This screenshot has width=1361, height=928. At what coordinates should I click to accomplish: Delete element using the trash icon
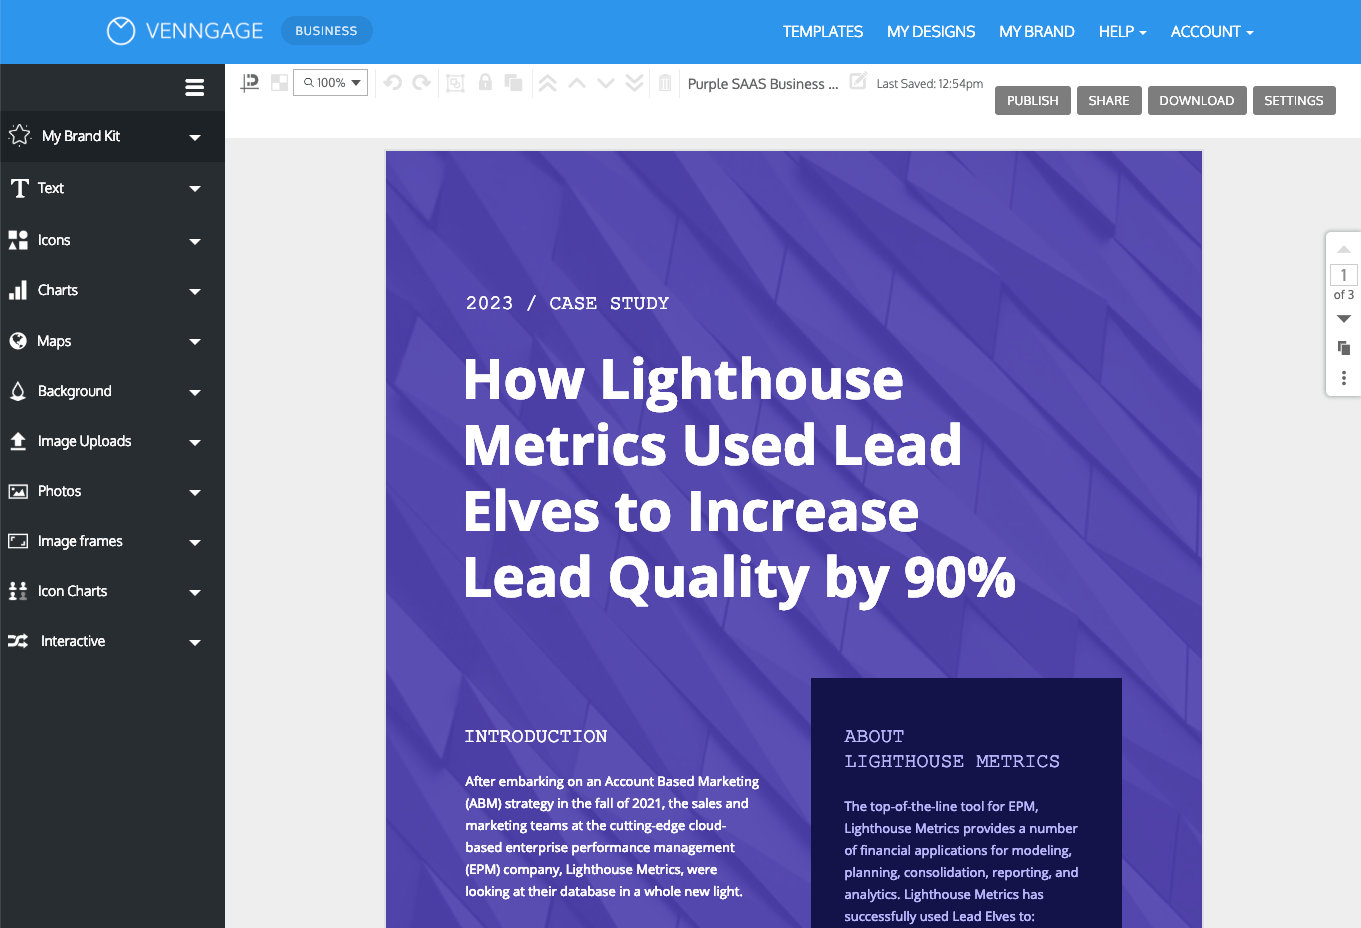665,82
